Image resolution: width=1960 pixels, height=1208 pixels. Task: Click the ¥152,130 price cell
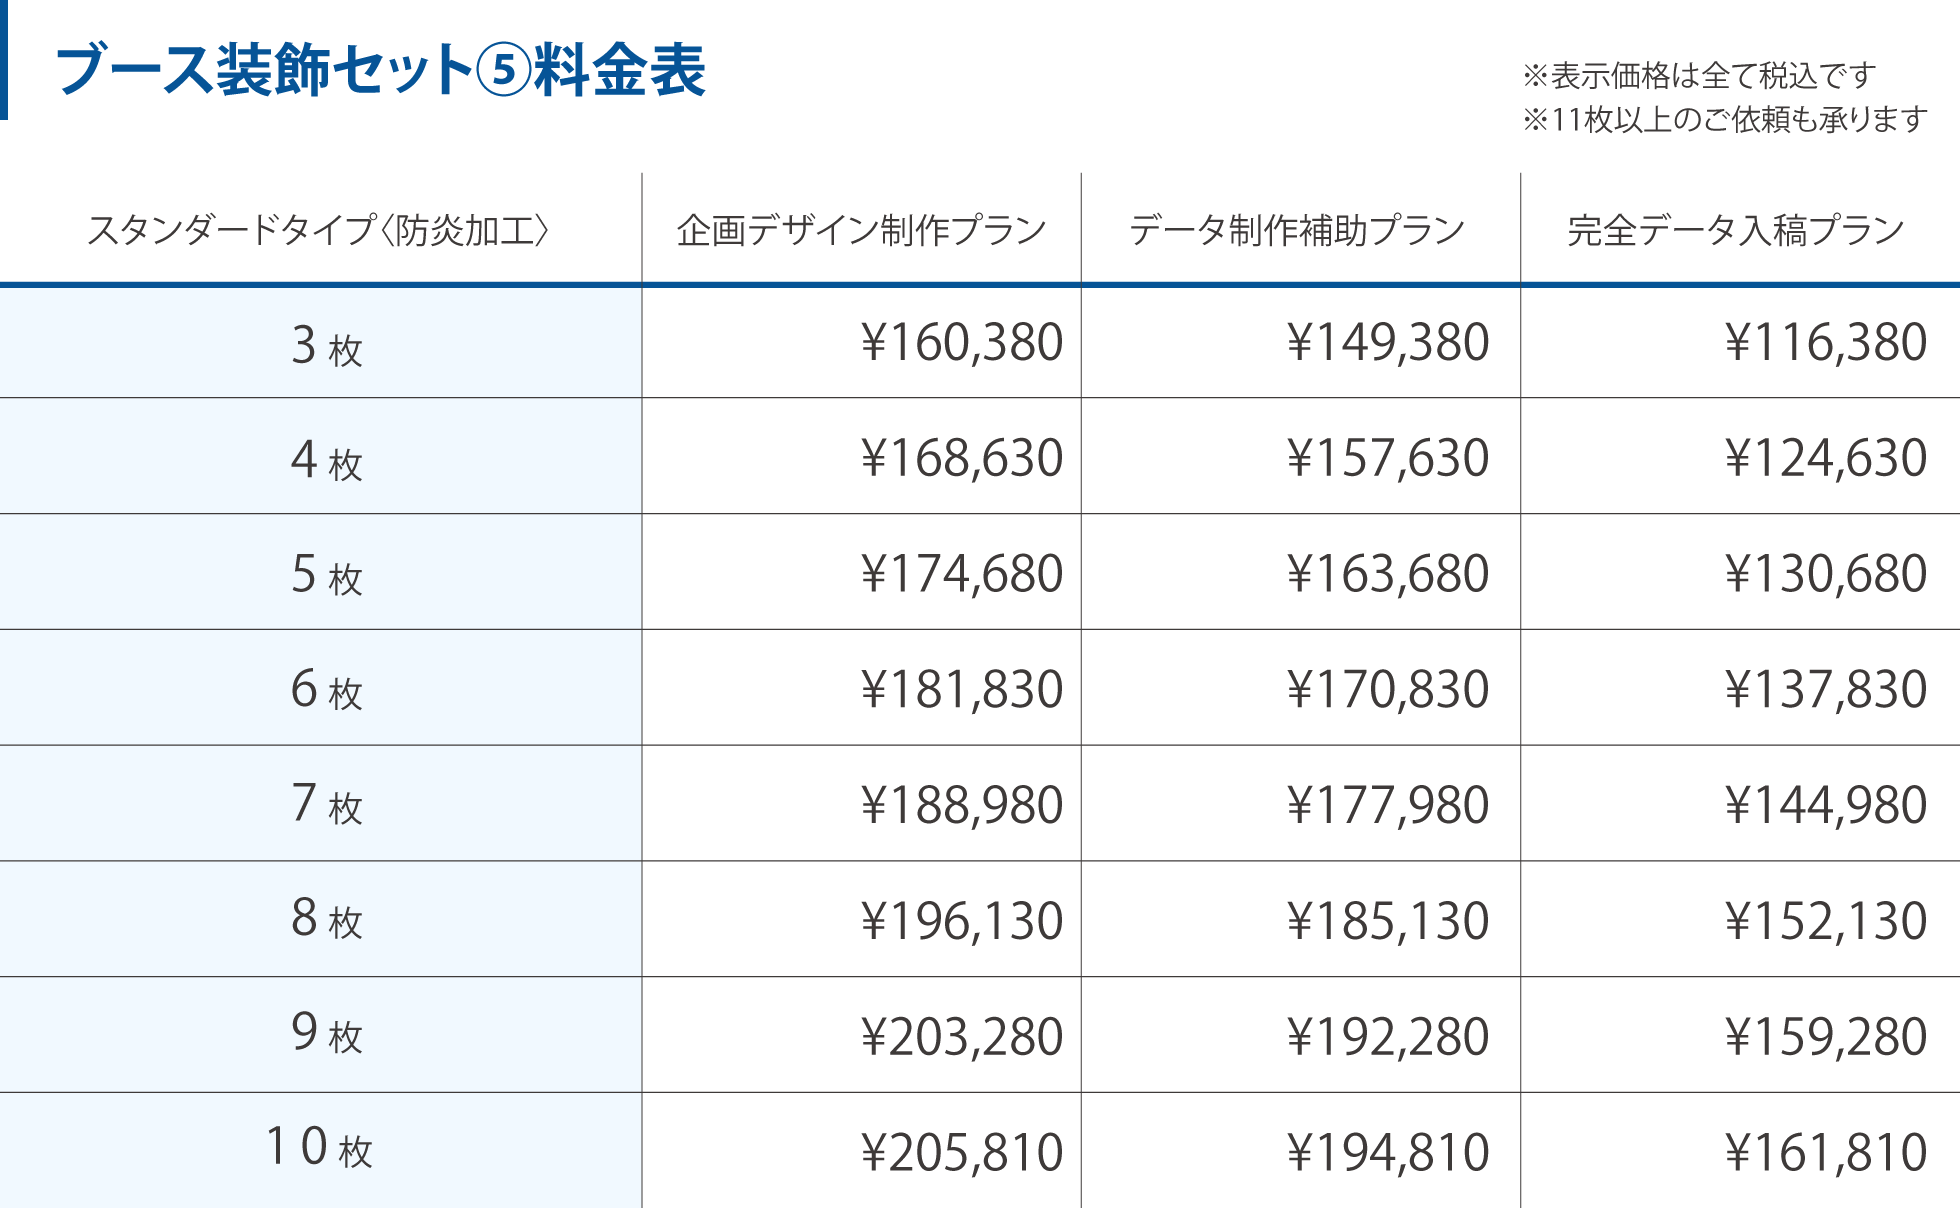click(x=1826, y=921)
